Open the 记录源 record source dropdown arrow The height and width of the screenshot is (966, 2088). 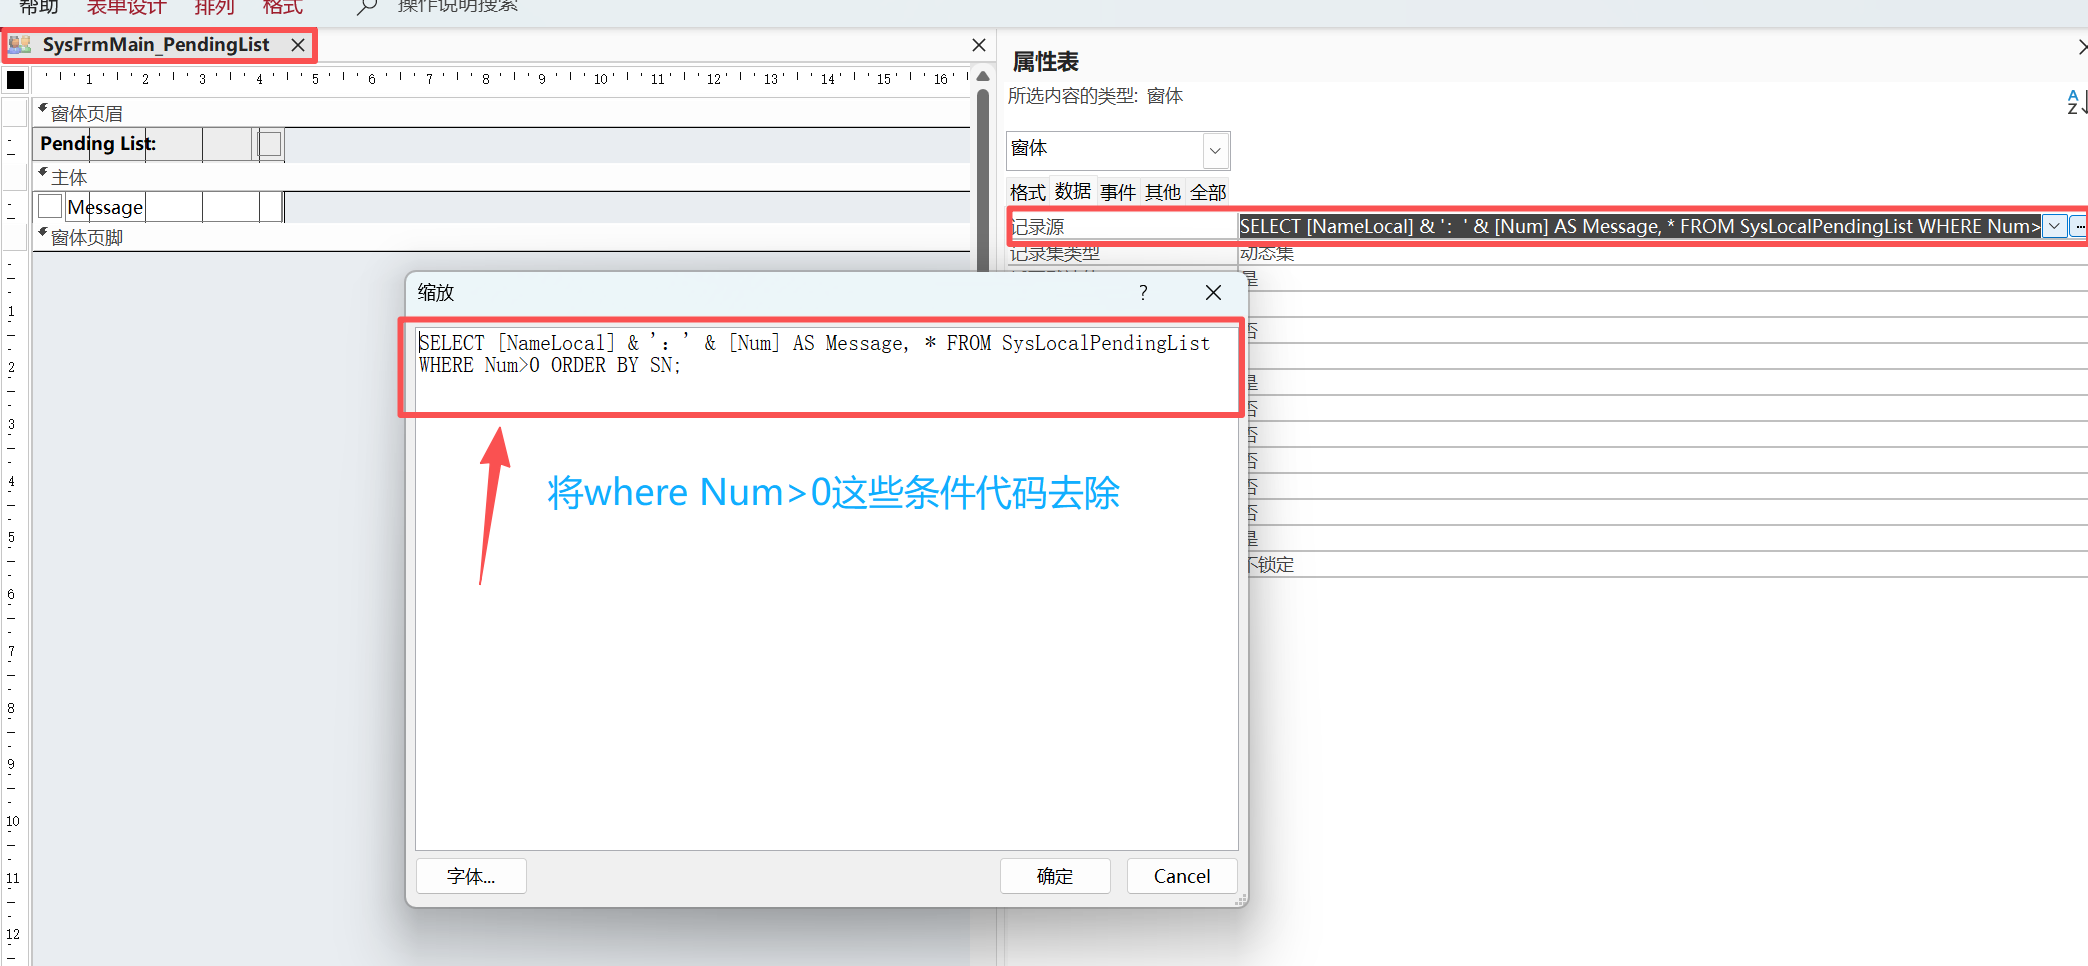(x=2054, y=227)
